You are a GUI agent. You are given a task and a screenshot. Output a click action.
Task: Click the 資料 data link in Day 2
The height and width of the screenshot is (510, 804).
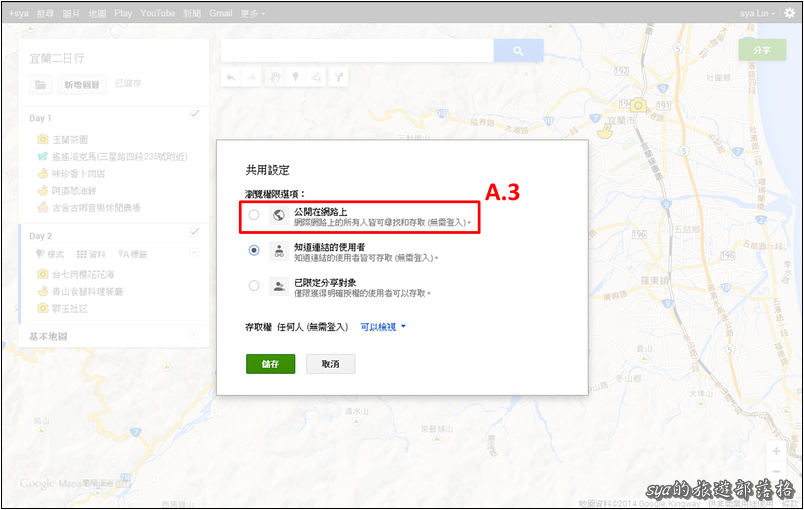pyautogui.click(x=91, y=254)
